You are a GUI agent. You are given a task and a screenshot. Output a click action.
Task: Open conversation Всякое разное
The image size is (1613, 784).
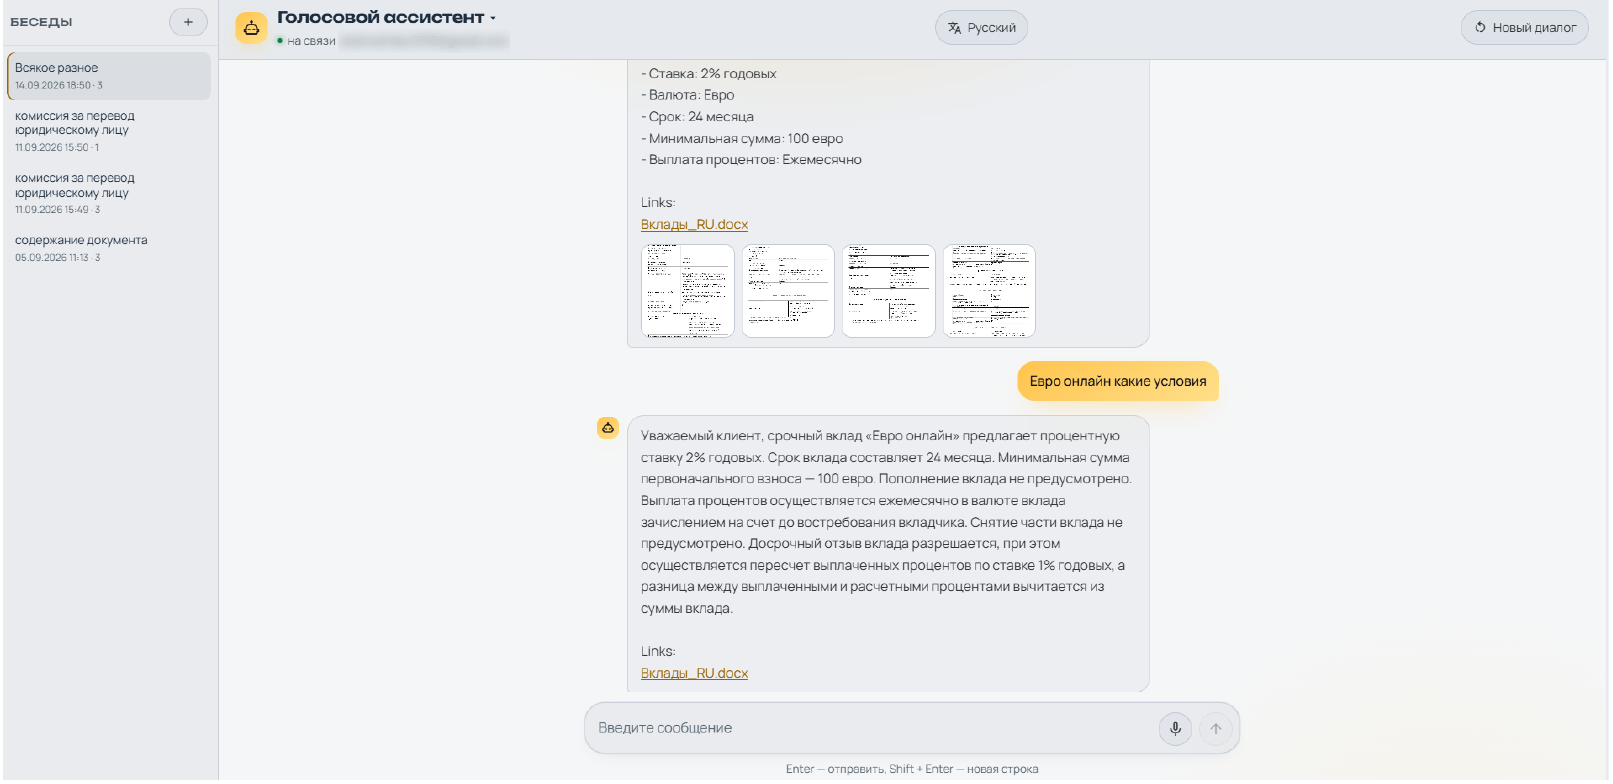109,76
